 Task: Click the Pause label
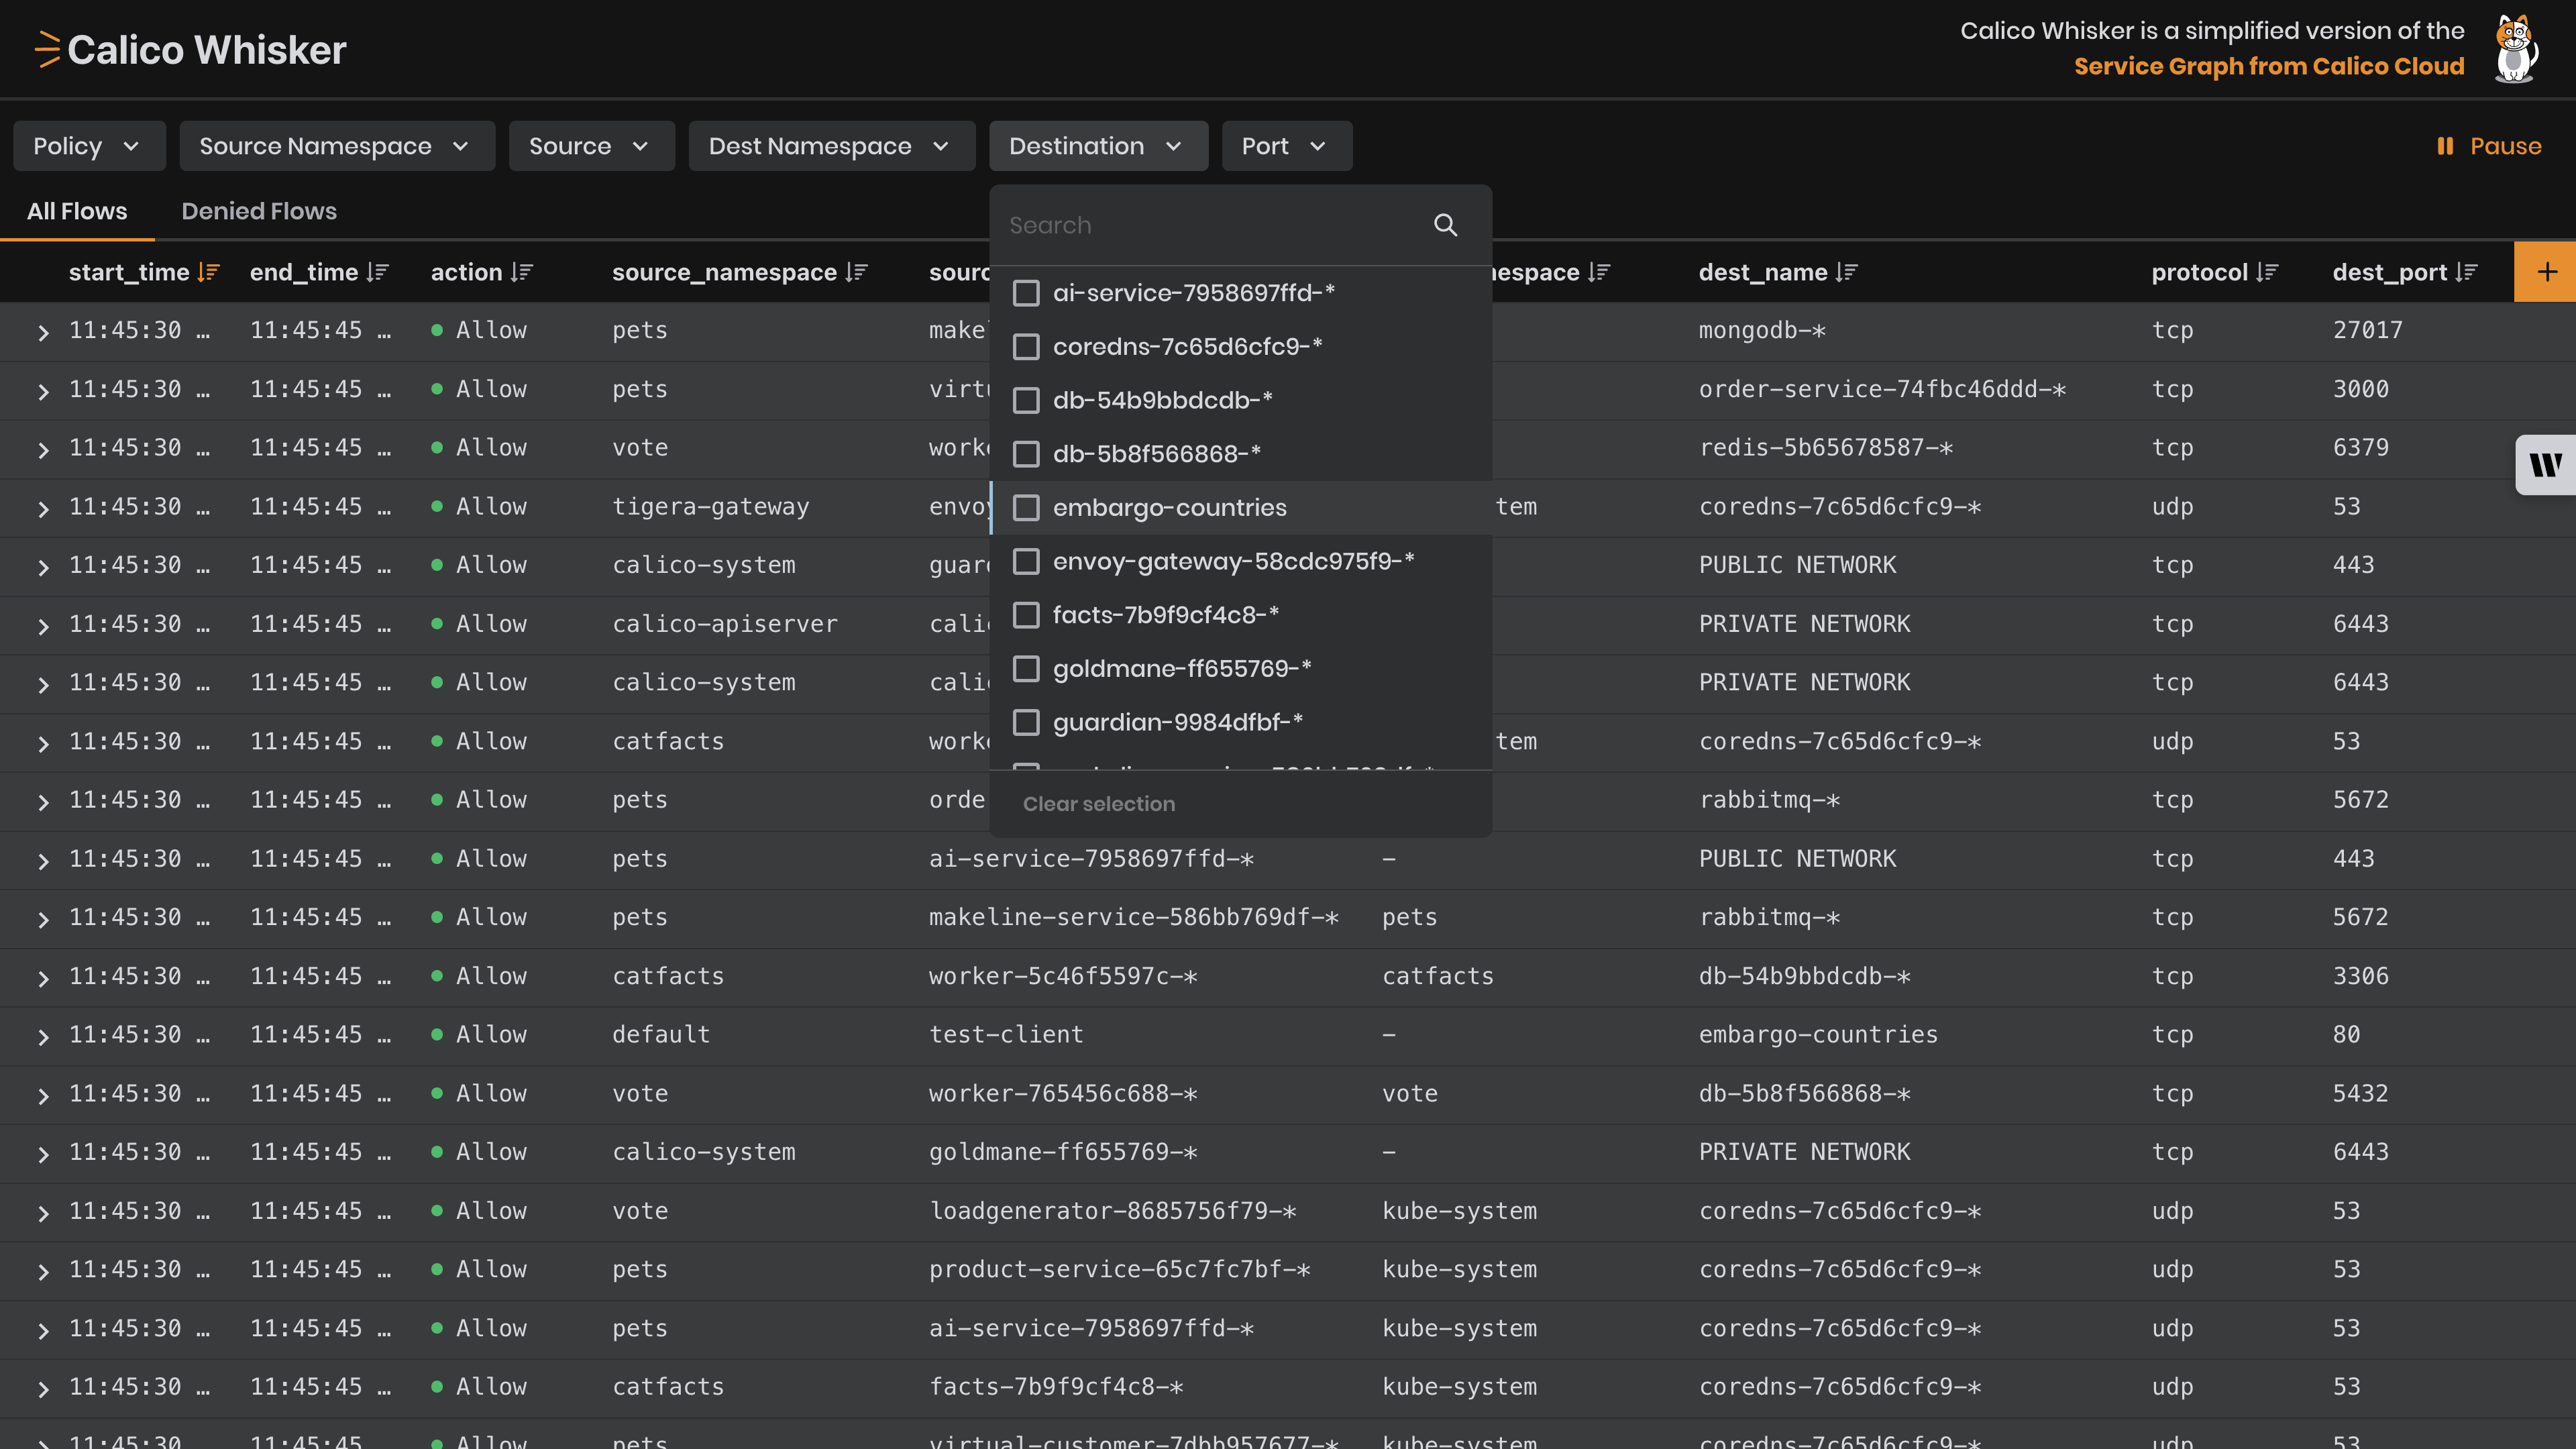point(2505,146)
